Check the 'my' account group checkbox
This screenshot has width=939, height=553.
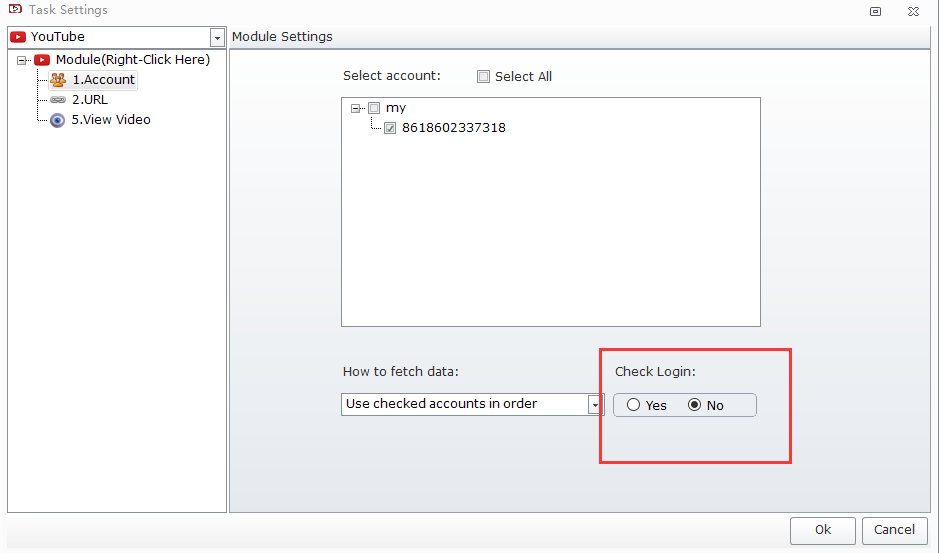click(x=374, y=108)
